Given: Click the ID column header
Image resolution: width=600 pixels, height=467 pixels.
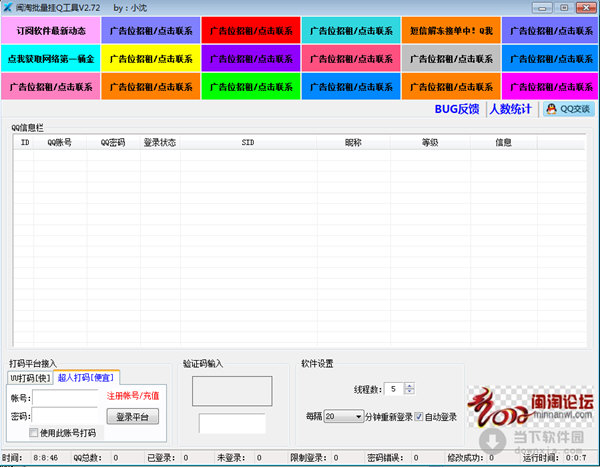Looking at the screenshot, I should click(25, 142).
